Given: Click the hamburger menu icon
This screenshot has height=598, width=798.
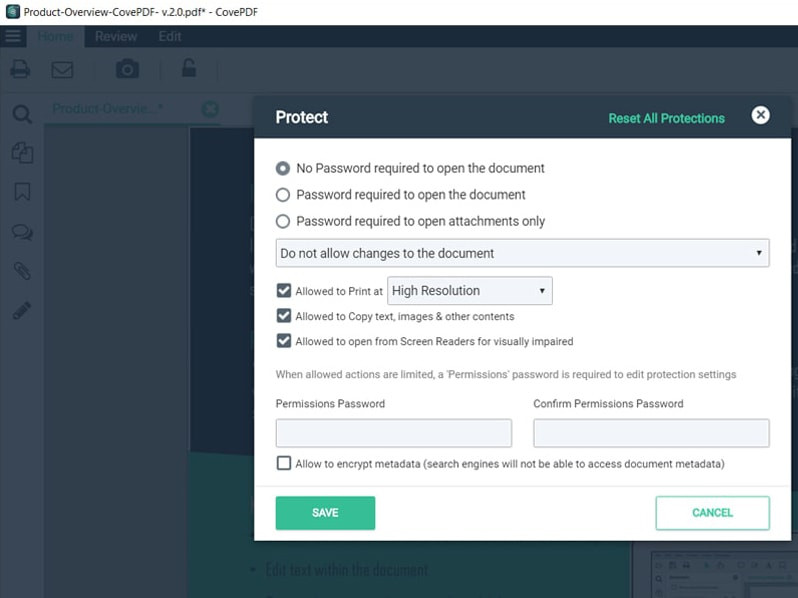Looking at the screenshot, I should point(13,37).
